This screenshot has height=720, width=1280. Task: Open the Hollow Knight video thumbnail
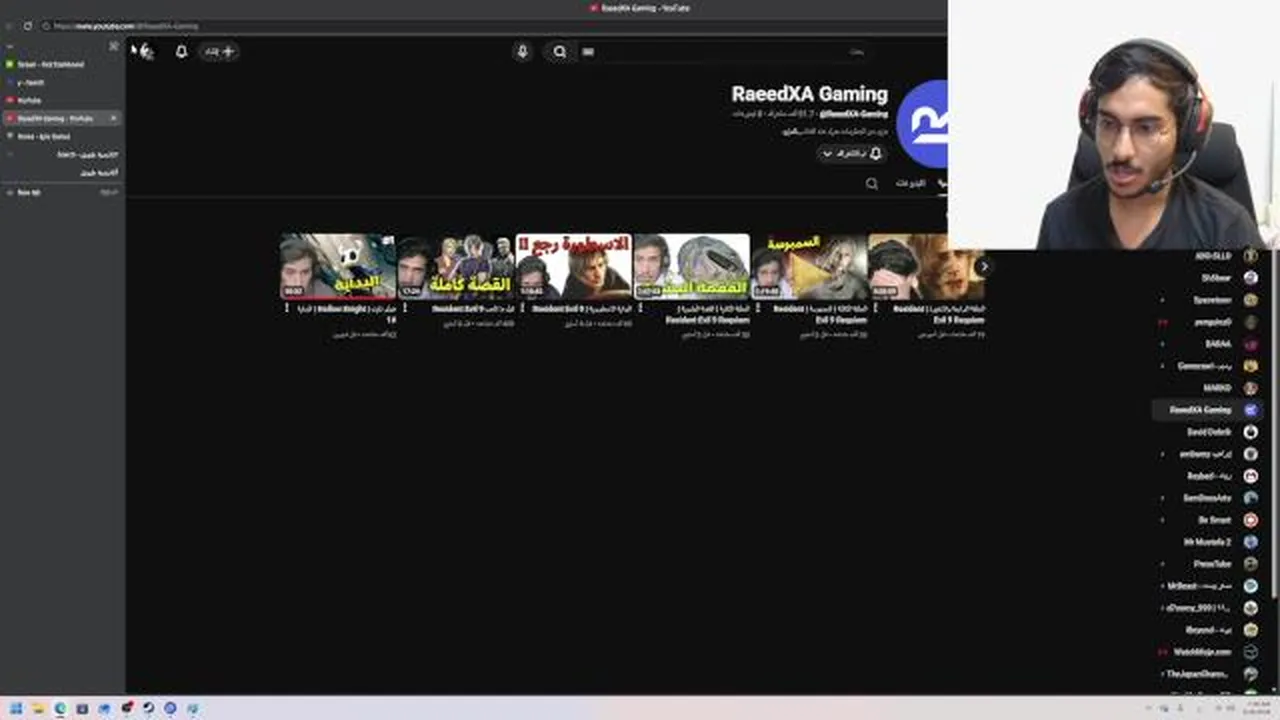(338, 266)
